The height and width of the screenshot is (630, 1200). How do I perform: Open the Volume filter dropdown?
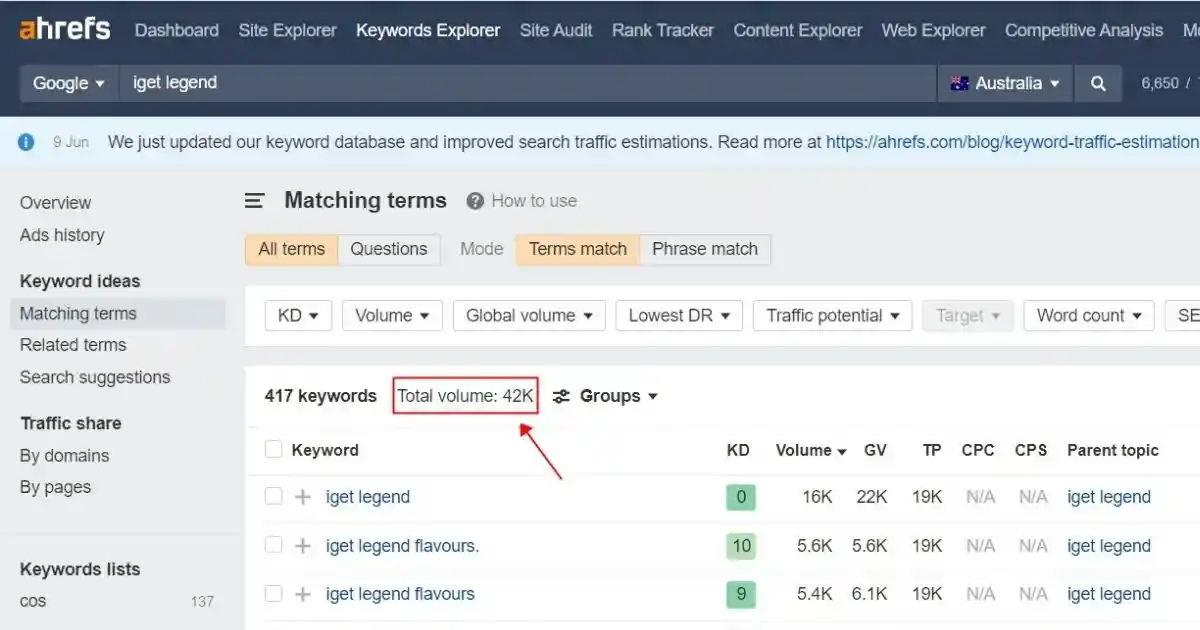392,316
